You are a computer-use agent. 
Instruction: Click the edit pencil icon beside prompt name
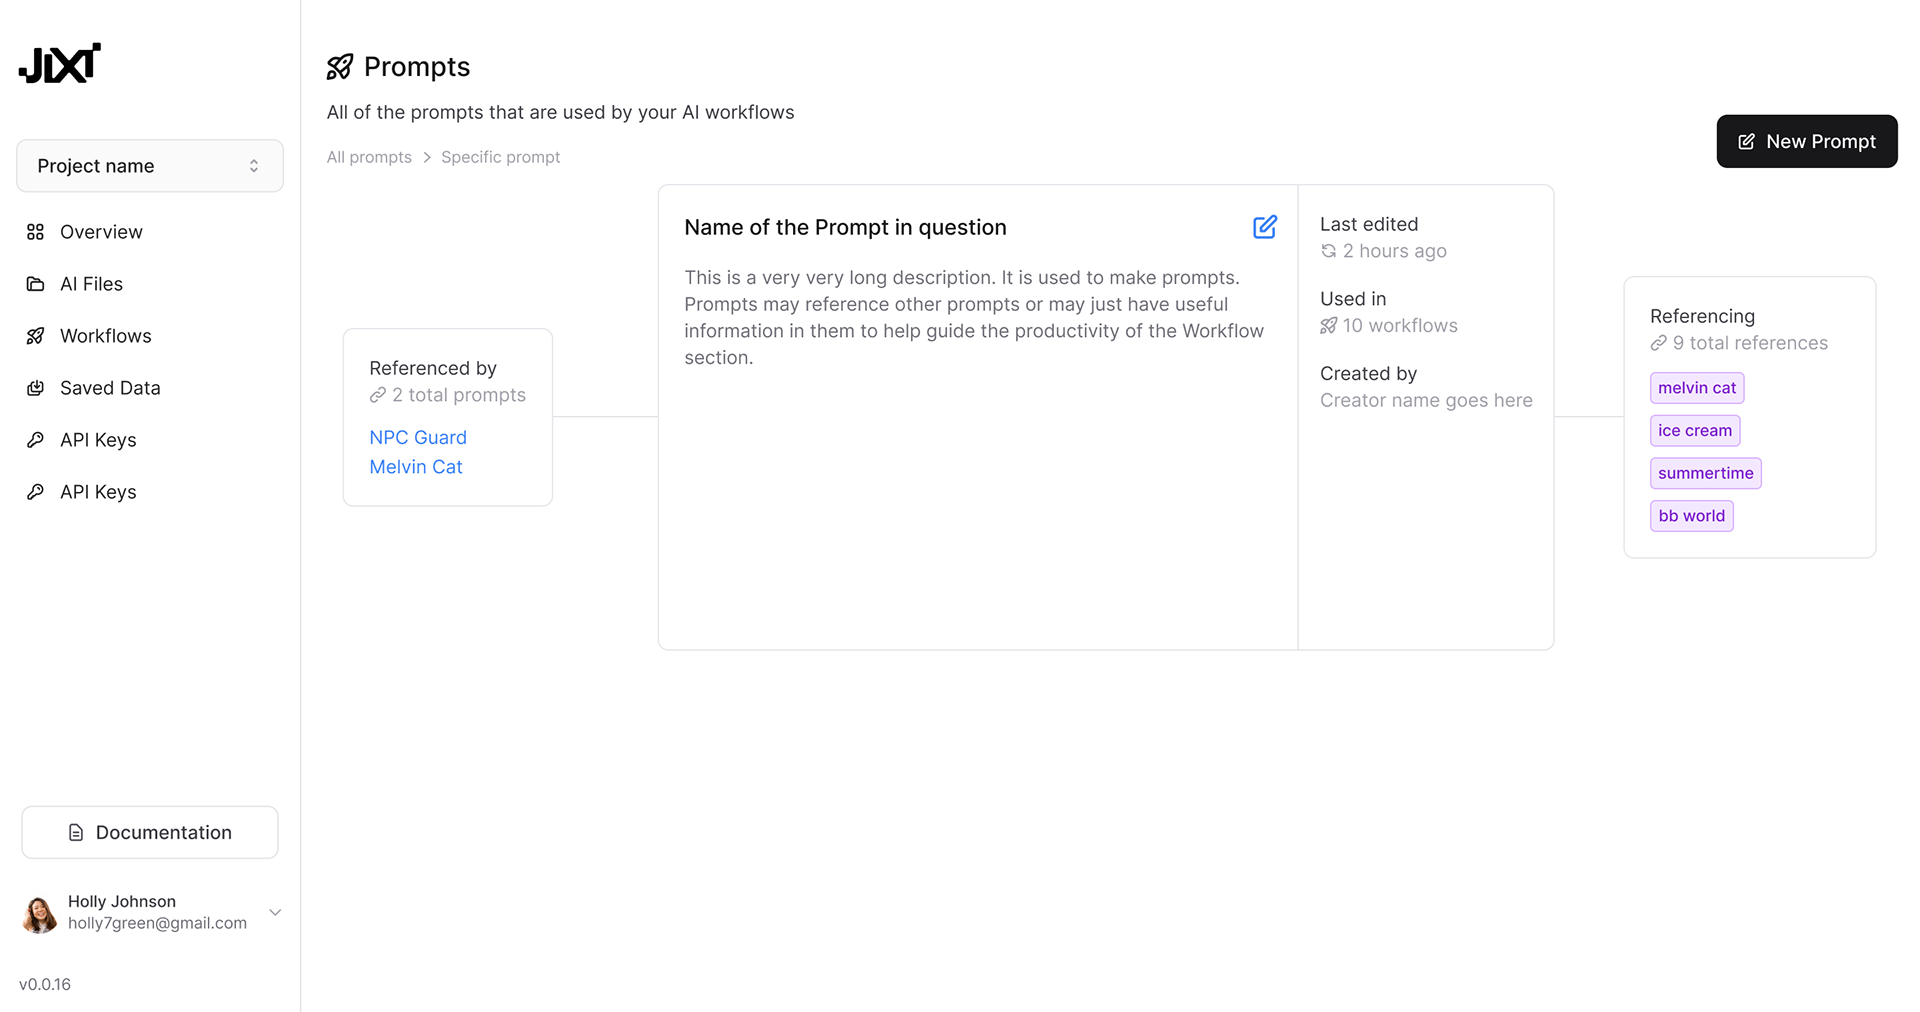pyautogui.click(x=1264, y=227)
